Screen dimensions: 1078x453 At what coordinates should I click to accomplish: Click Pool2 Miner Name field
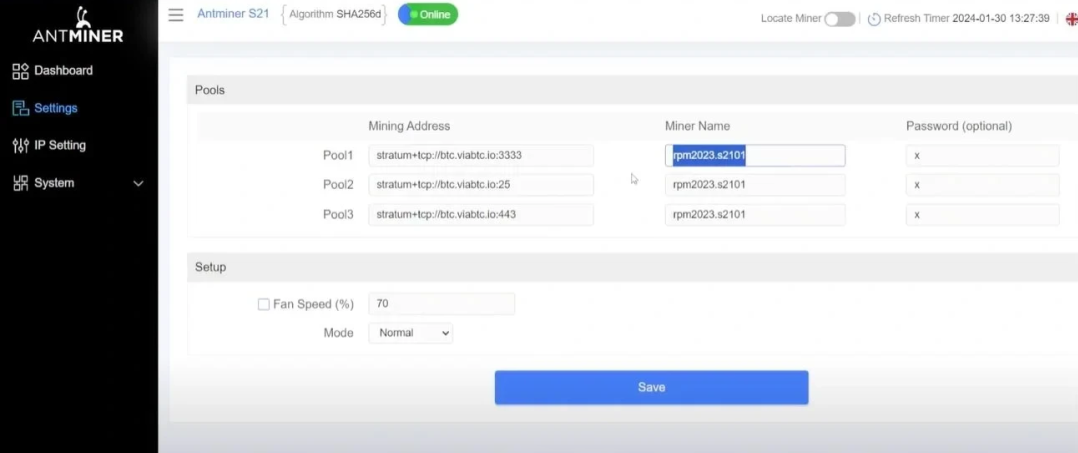tap(754, 185)
